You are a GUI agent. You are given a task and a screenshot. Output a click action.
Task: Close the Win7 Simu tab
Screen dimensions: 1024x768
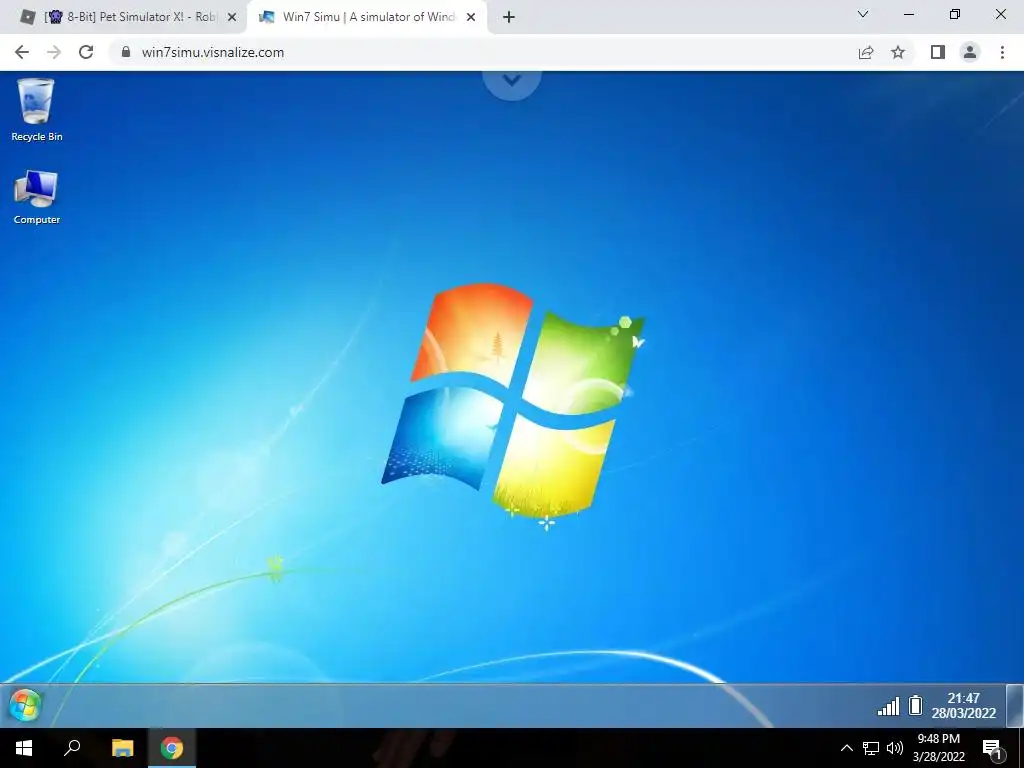point(471,17)
